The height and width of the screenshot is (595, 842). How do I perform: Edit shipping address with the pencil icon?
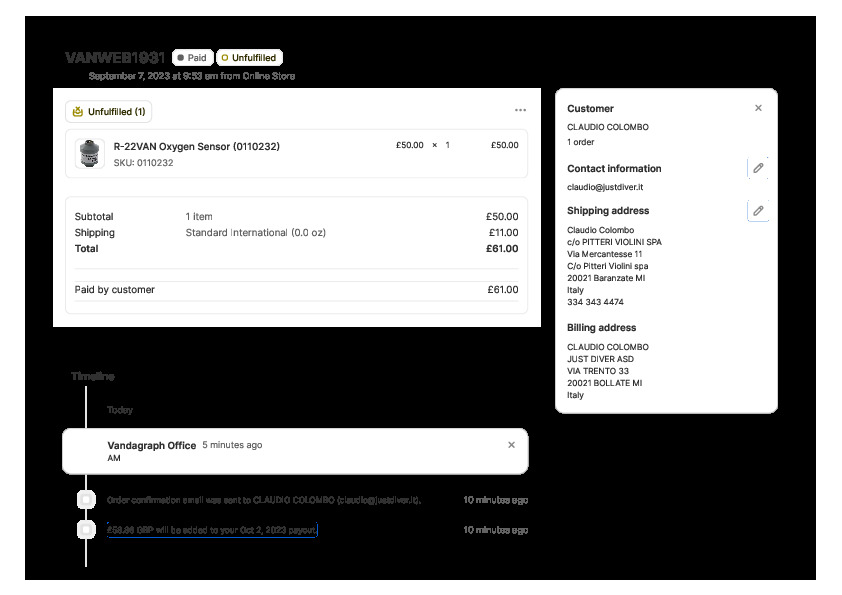758,210
